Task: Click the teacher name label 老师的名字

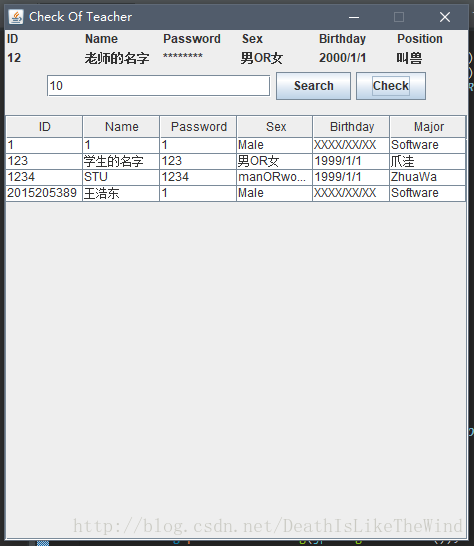Action: click(x=117, y=58)
